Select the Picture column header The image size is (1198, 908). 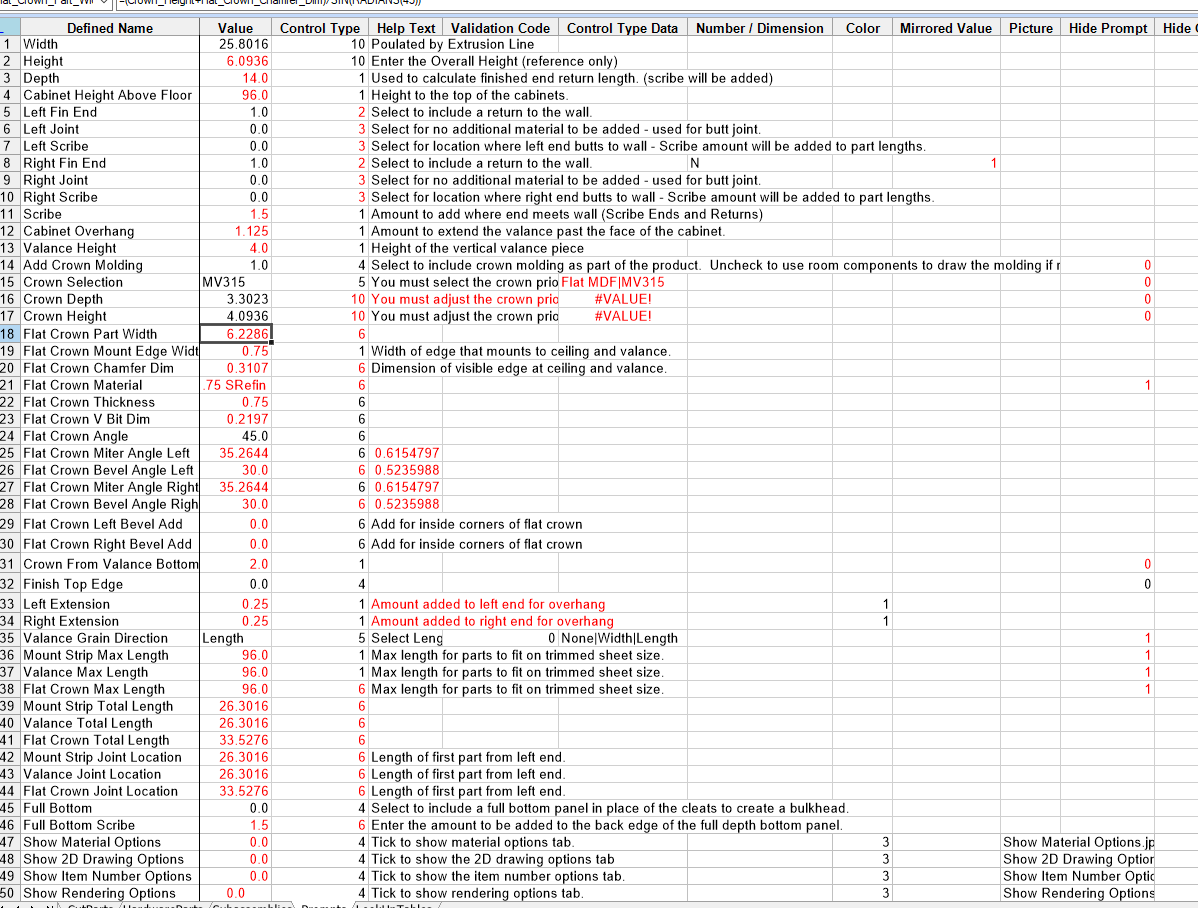1031,28
